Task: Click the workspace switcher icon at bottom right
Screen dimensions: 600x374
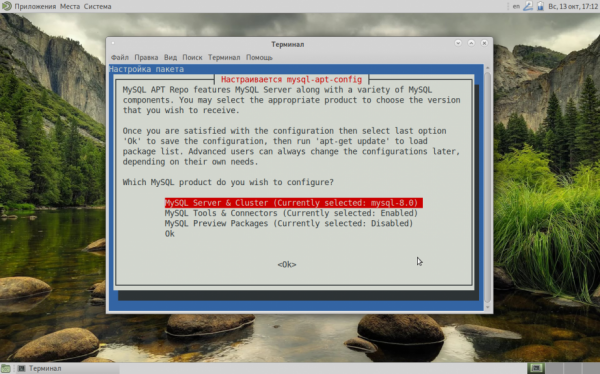Action: coord(536,368)
